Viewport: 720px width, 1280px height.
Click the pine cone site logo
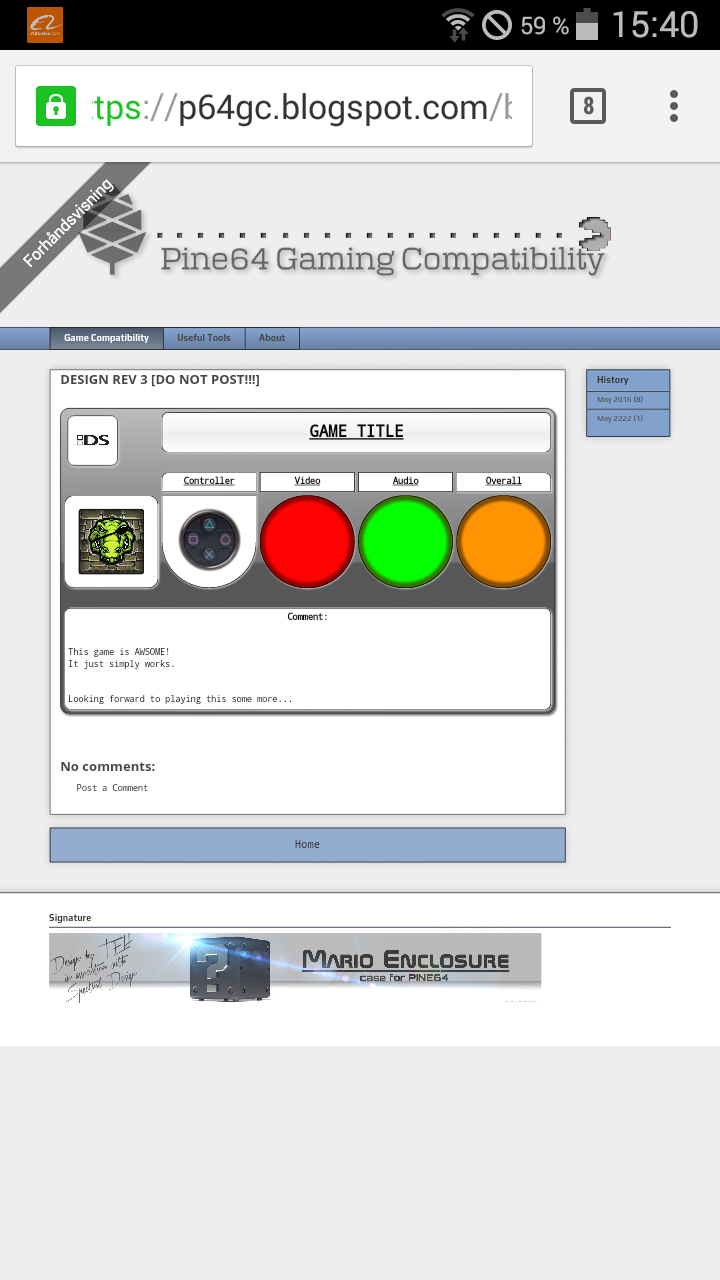pos(113,234)
